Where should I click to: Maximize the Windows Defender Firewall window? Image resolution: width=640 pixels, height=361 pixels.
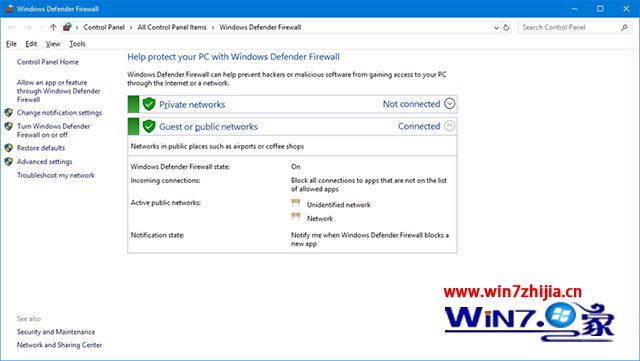[x=600, y=9]
